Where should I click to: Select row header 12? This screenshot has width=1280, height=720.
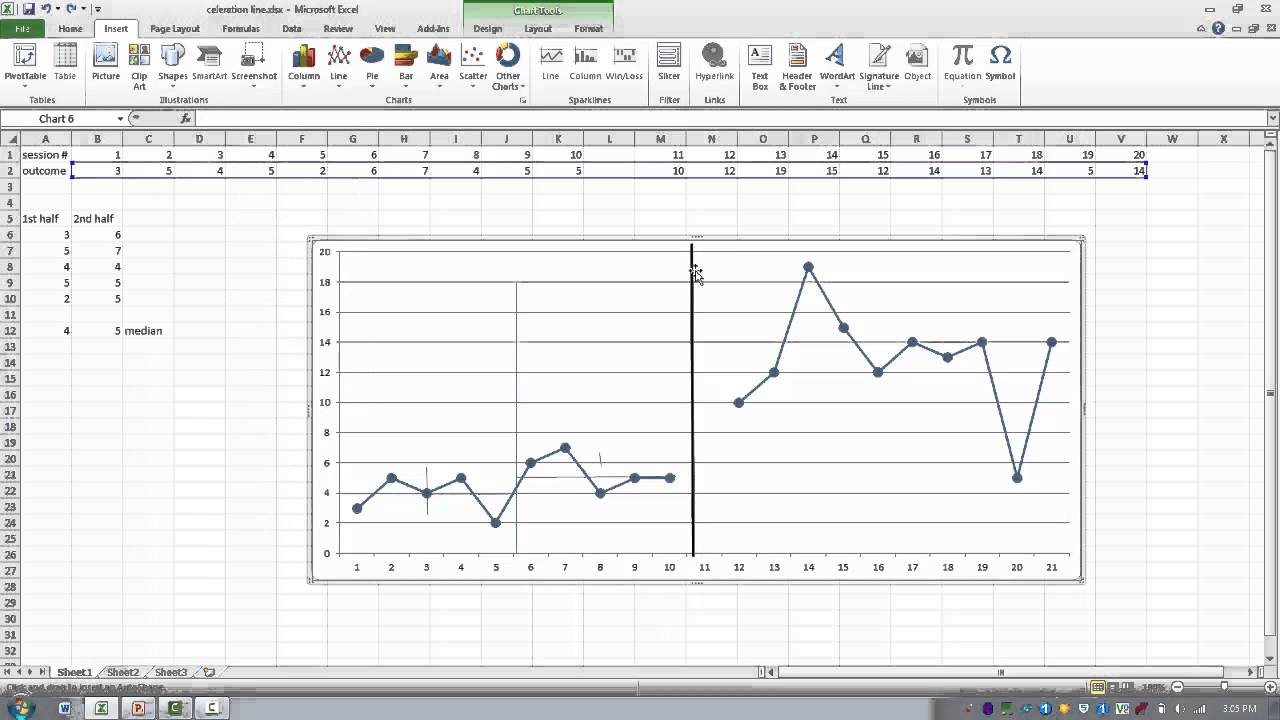click(10, 331)
